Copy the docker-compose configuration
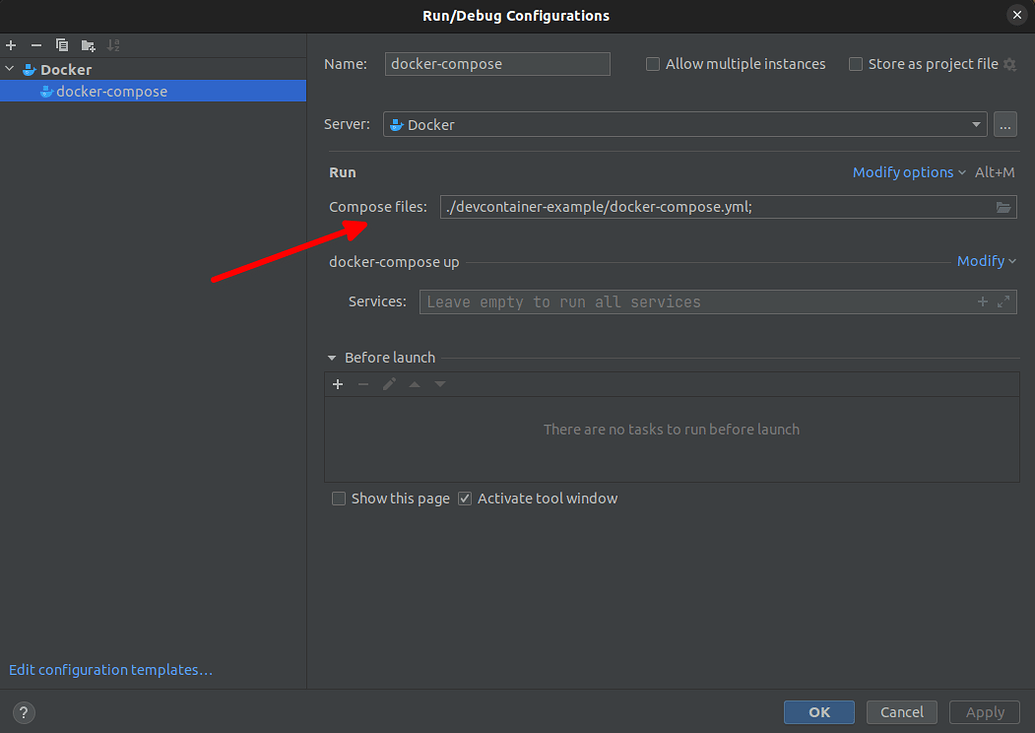Screen dimensions: 1035x733 point(61,45)
